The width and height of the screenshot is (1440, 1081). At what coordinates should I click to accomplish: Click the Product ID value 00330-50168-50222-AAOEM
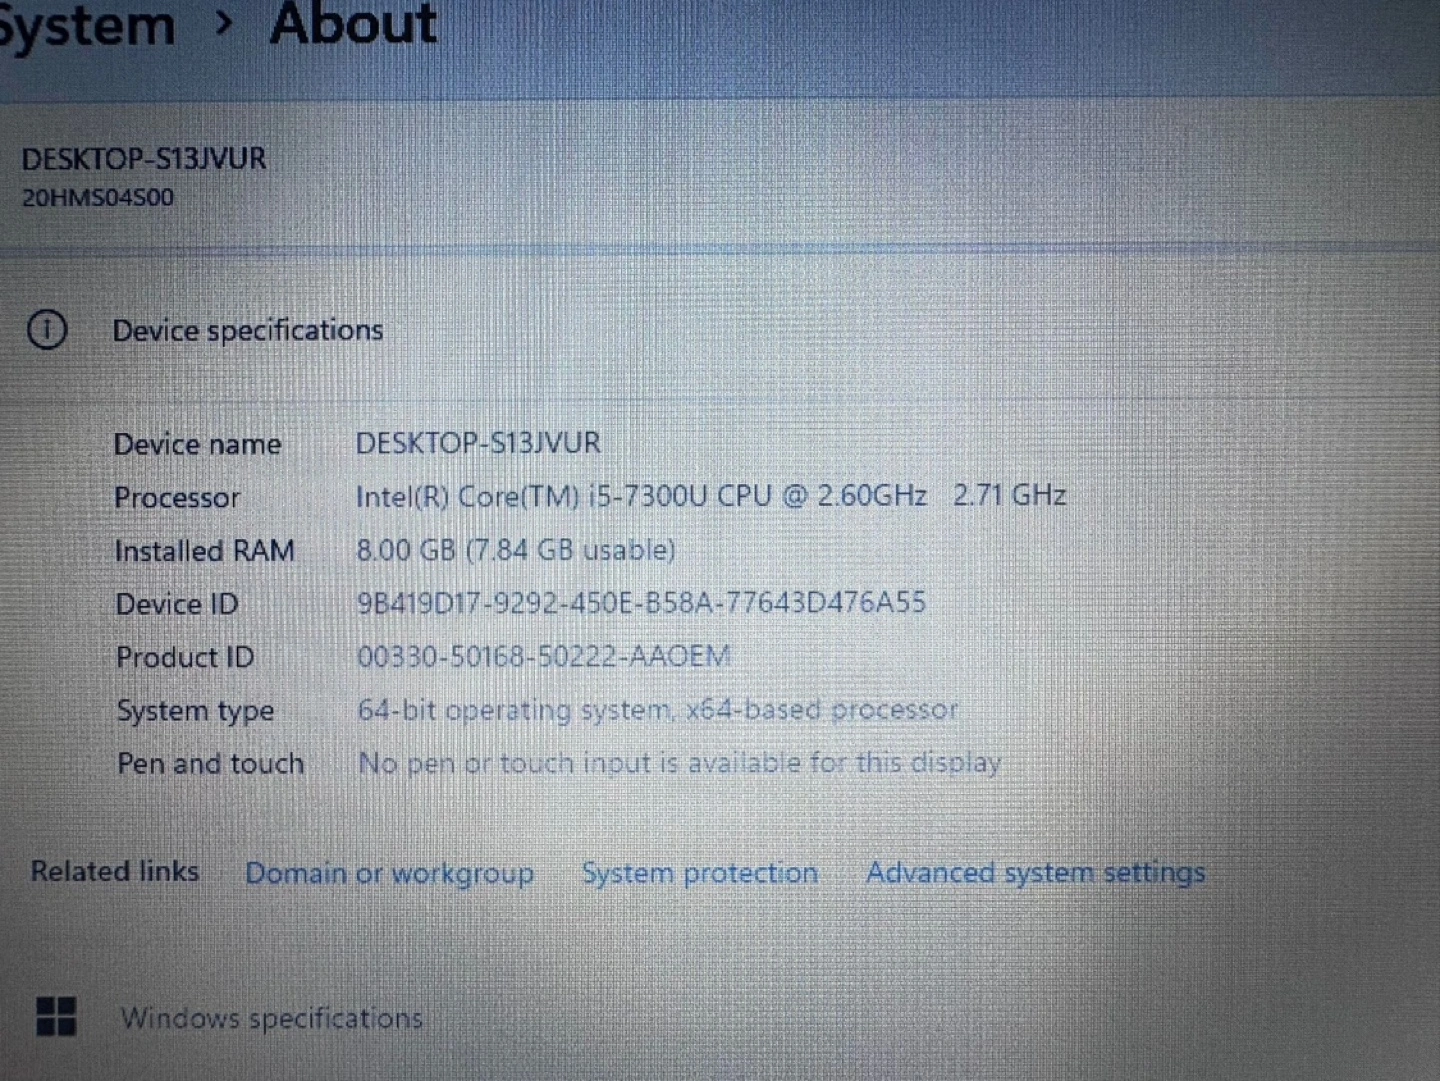tap(544, 656)
